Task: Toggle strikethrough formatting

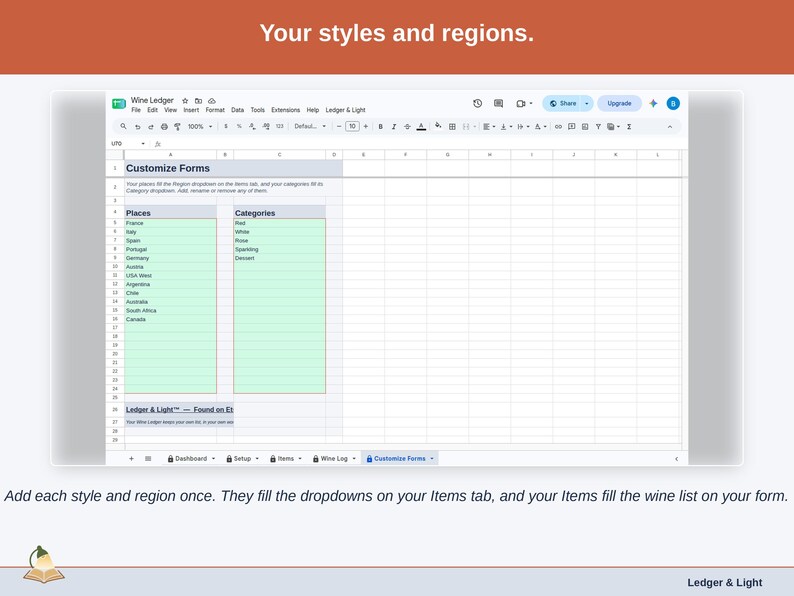Action: 407,127
